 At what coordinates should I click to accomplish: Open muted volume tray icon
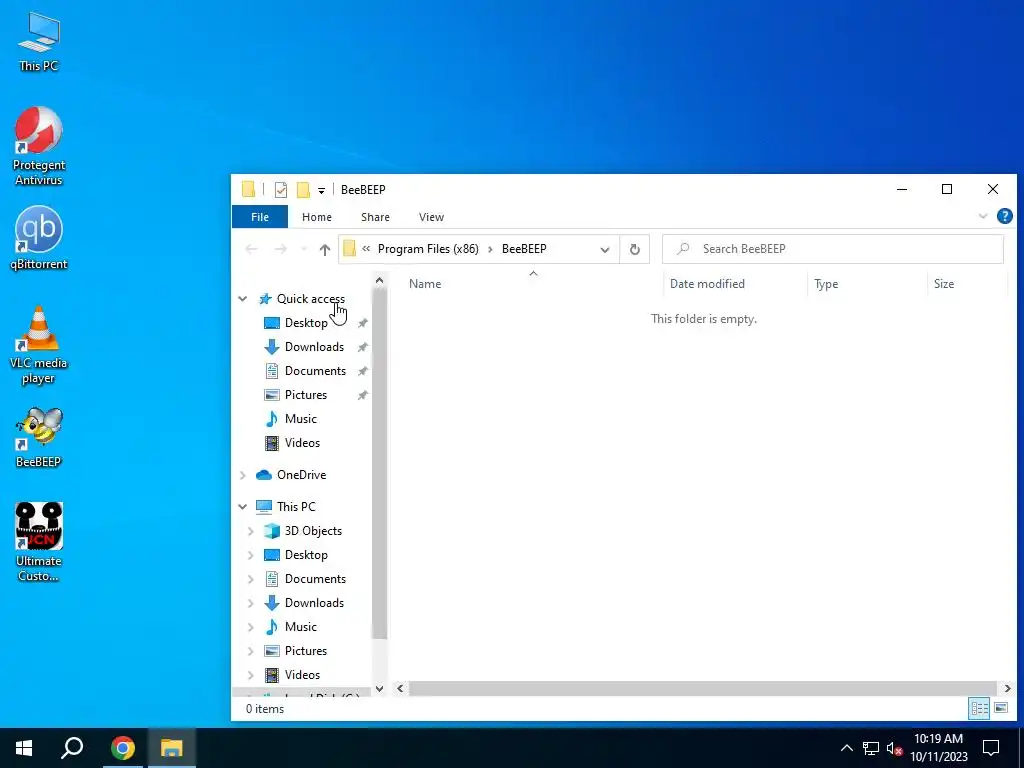point(894,748)
